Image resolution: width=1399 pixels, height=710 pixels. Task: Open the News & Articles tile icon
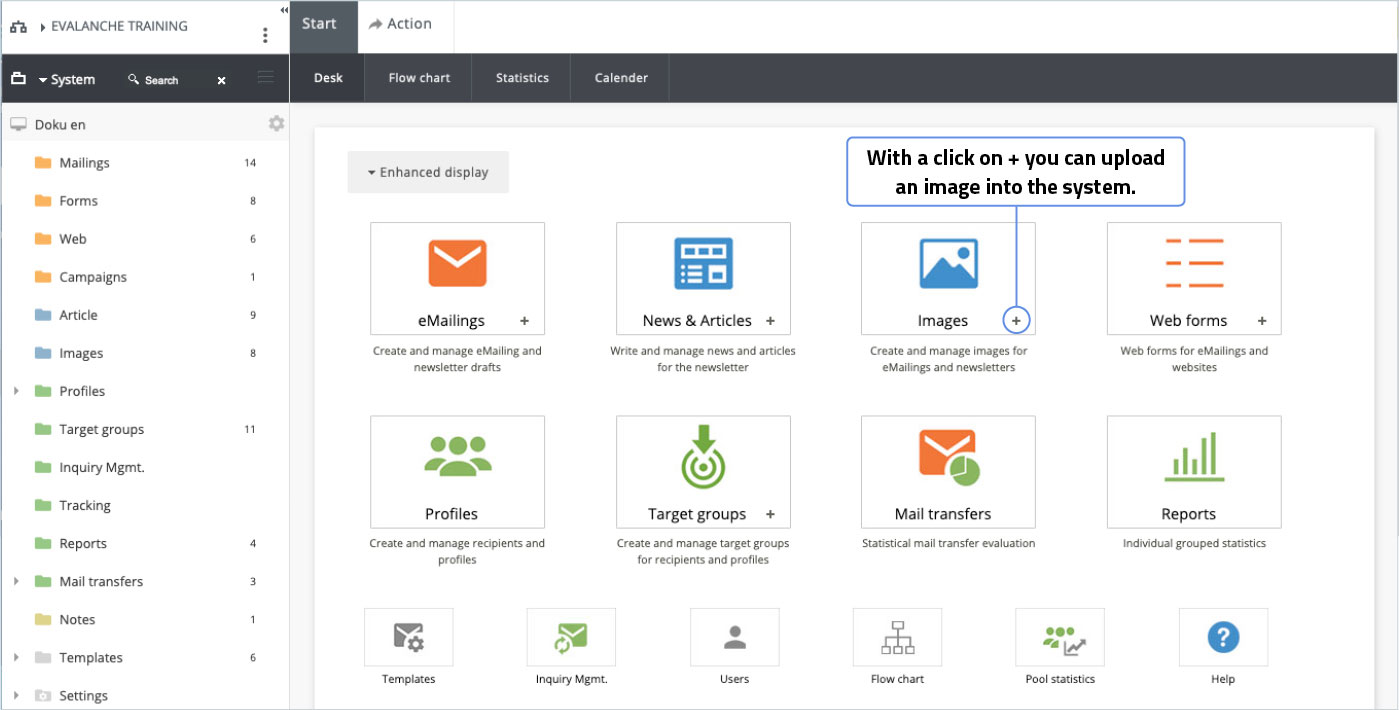tap(703, 264)
